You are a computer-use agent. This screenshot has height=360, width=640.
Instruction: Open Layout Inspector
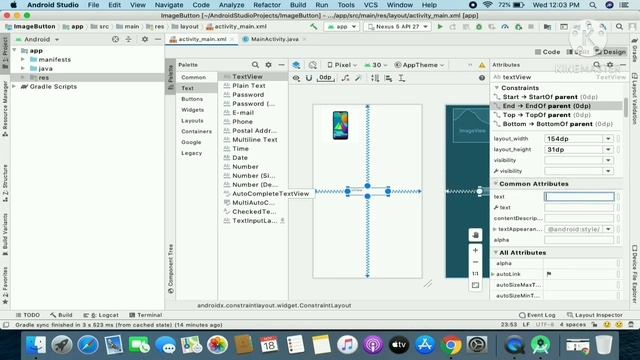(595, 315)
